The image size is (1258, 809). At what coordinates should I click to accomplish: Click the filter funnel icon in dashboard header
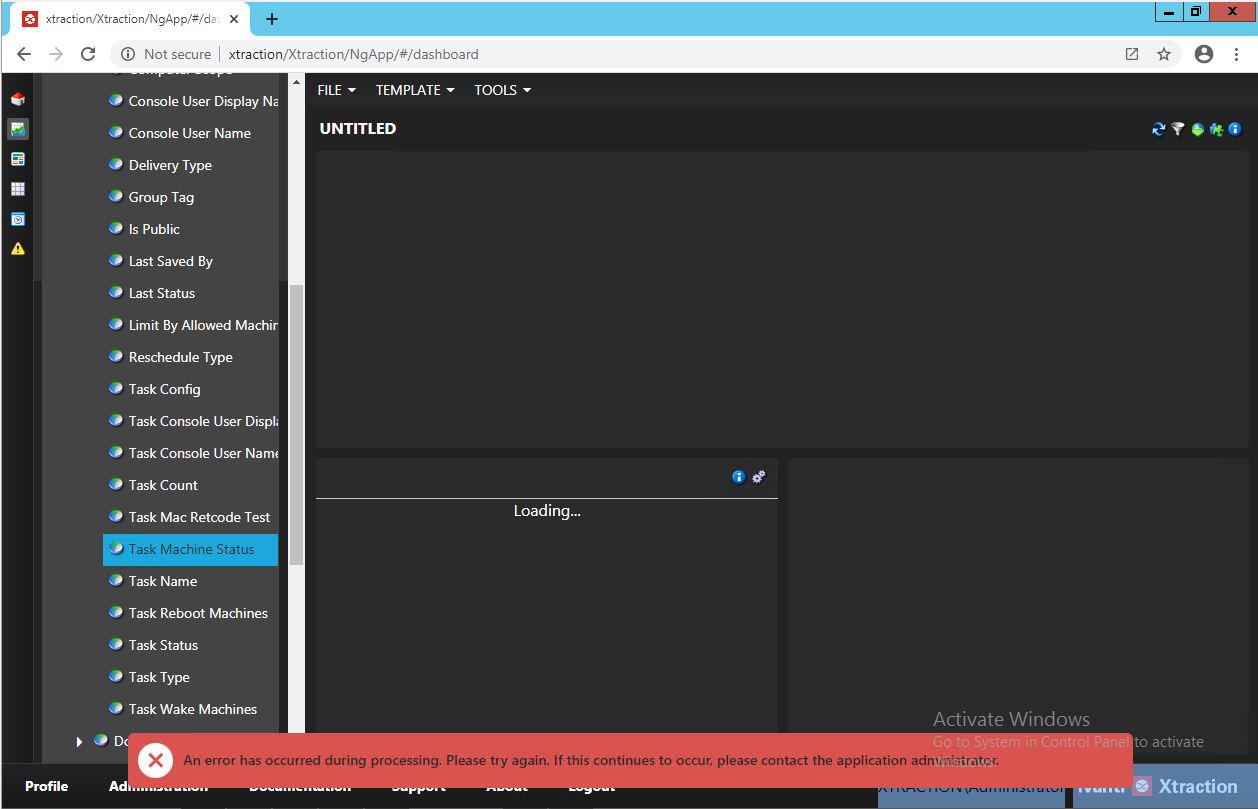tap(1177, 129)
